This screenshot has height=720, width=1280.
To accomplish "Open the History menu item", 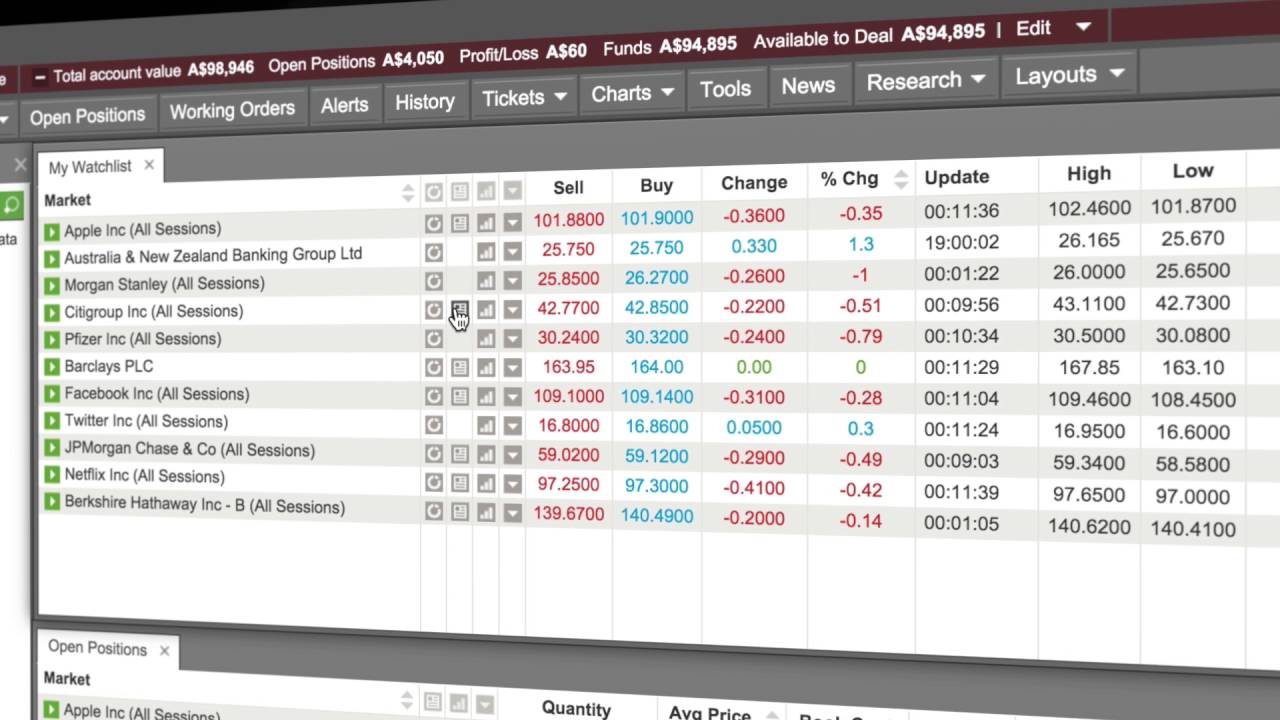I will point(424,101).
